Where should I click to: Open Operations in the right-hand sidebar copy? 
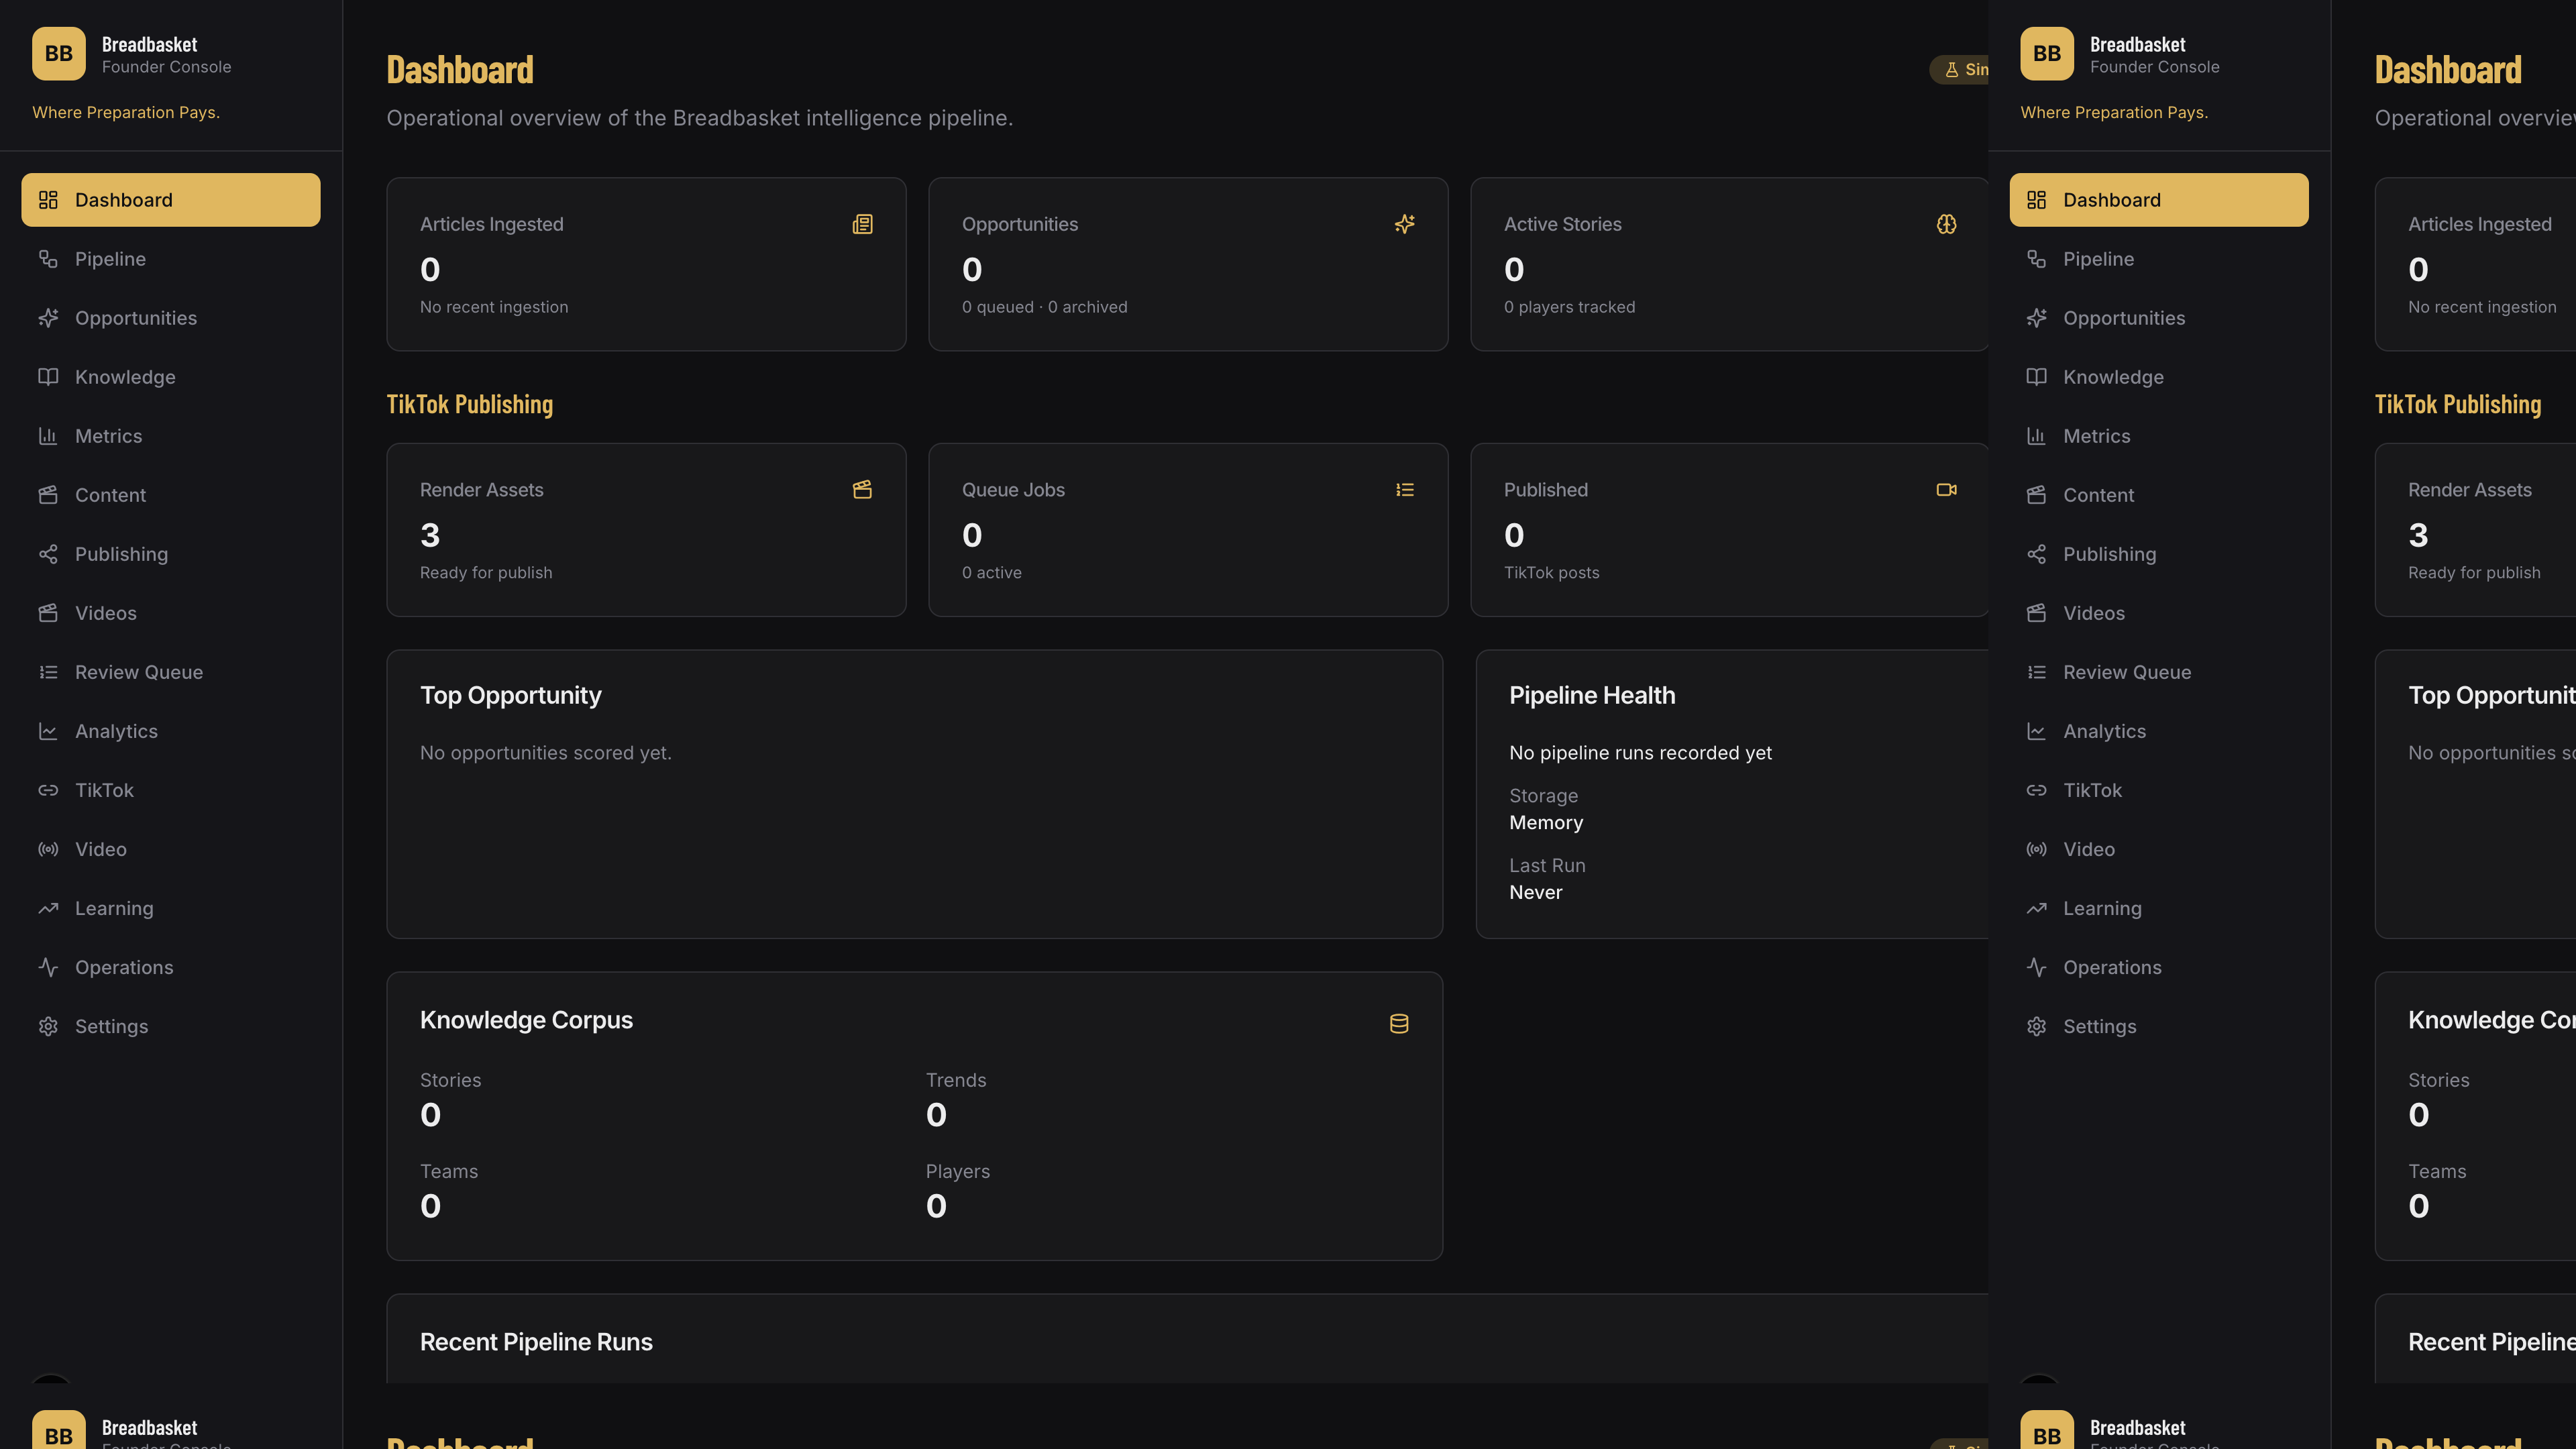point(2159,967)
